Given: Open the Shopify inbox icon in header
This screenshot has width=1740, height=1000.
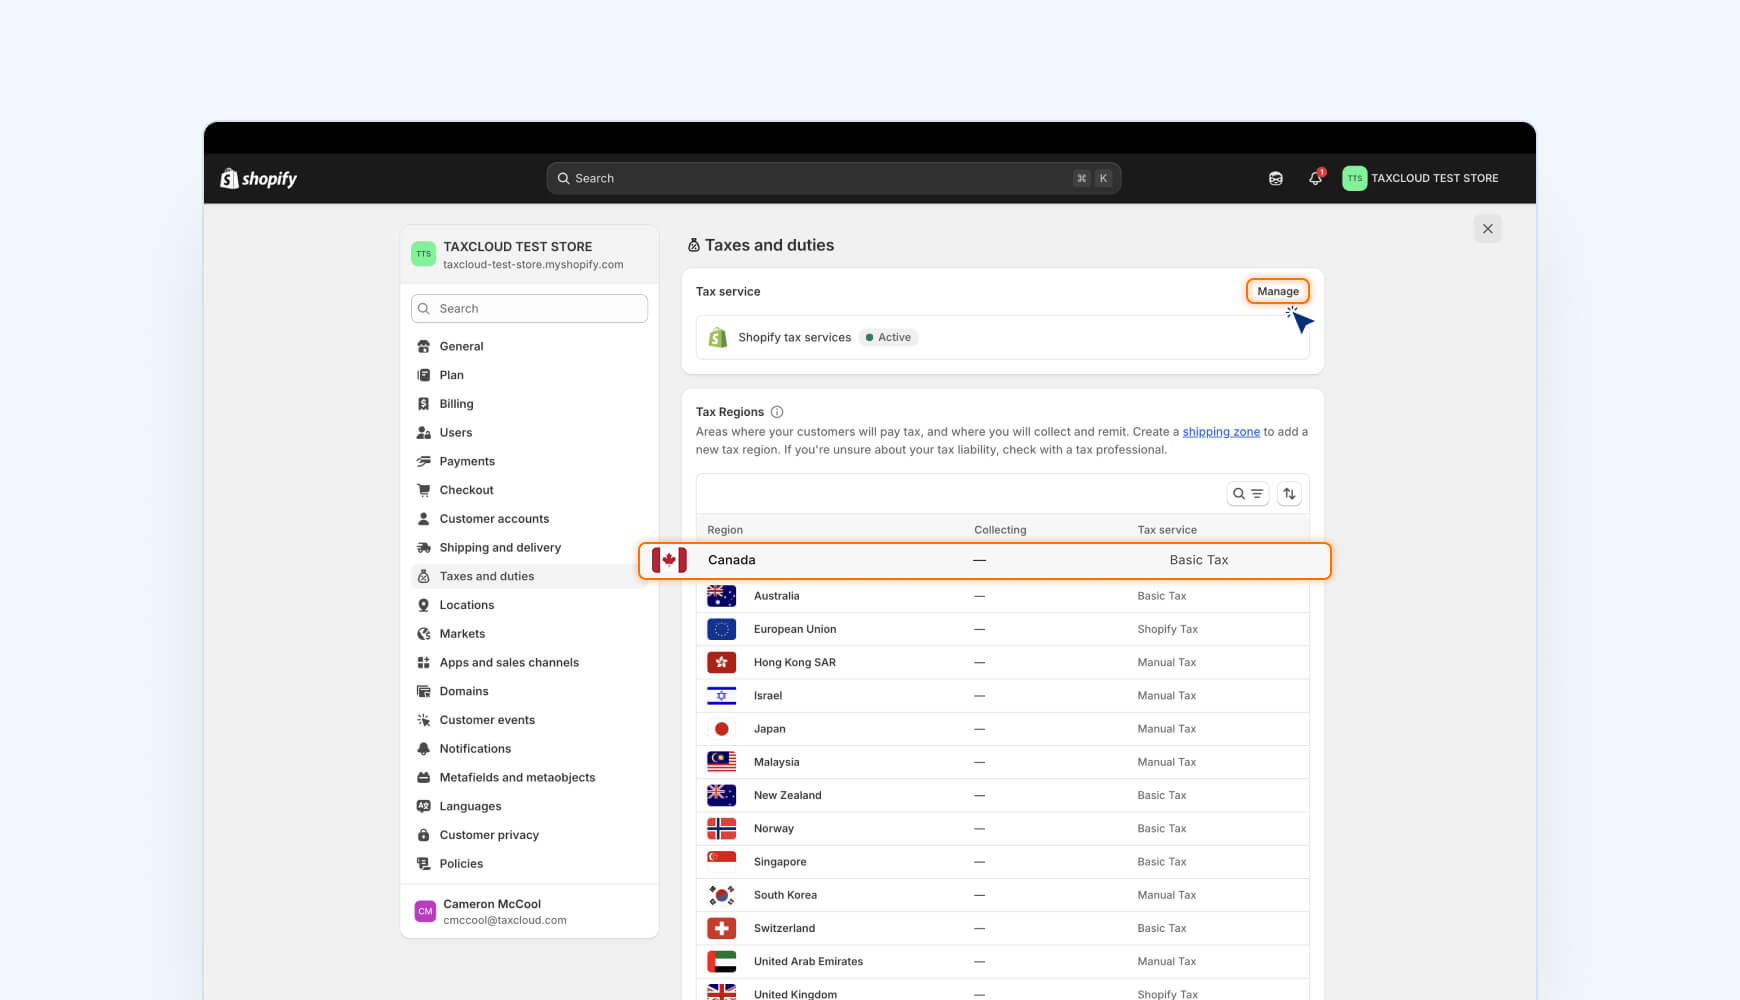Looking at the screenshot, I should [x=1275, y=178].
